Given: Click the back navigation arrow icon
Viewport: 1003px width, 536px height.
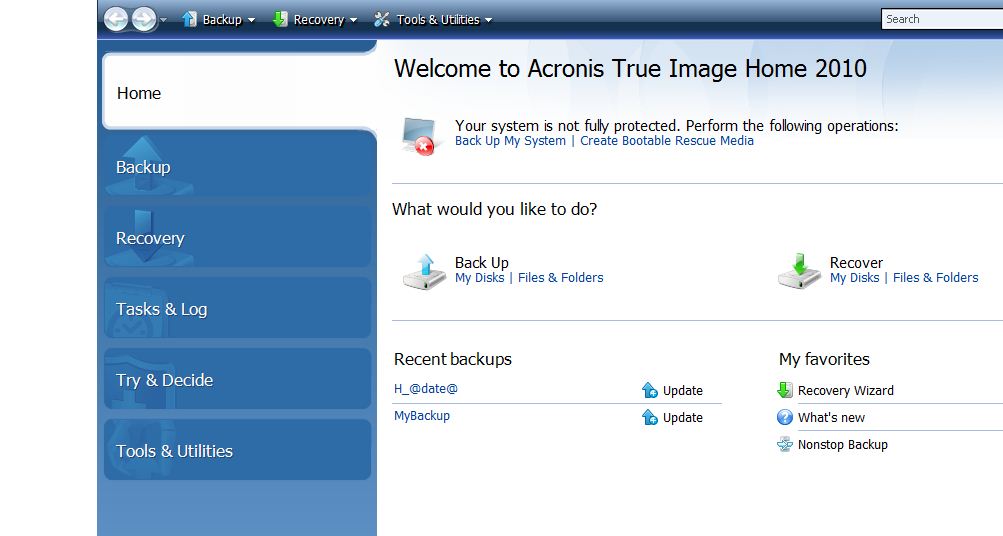Looking at the screenshot, I should click(x=116, y=19).
